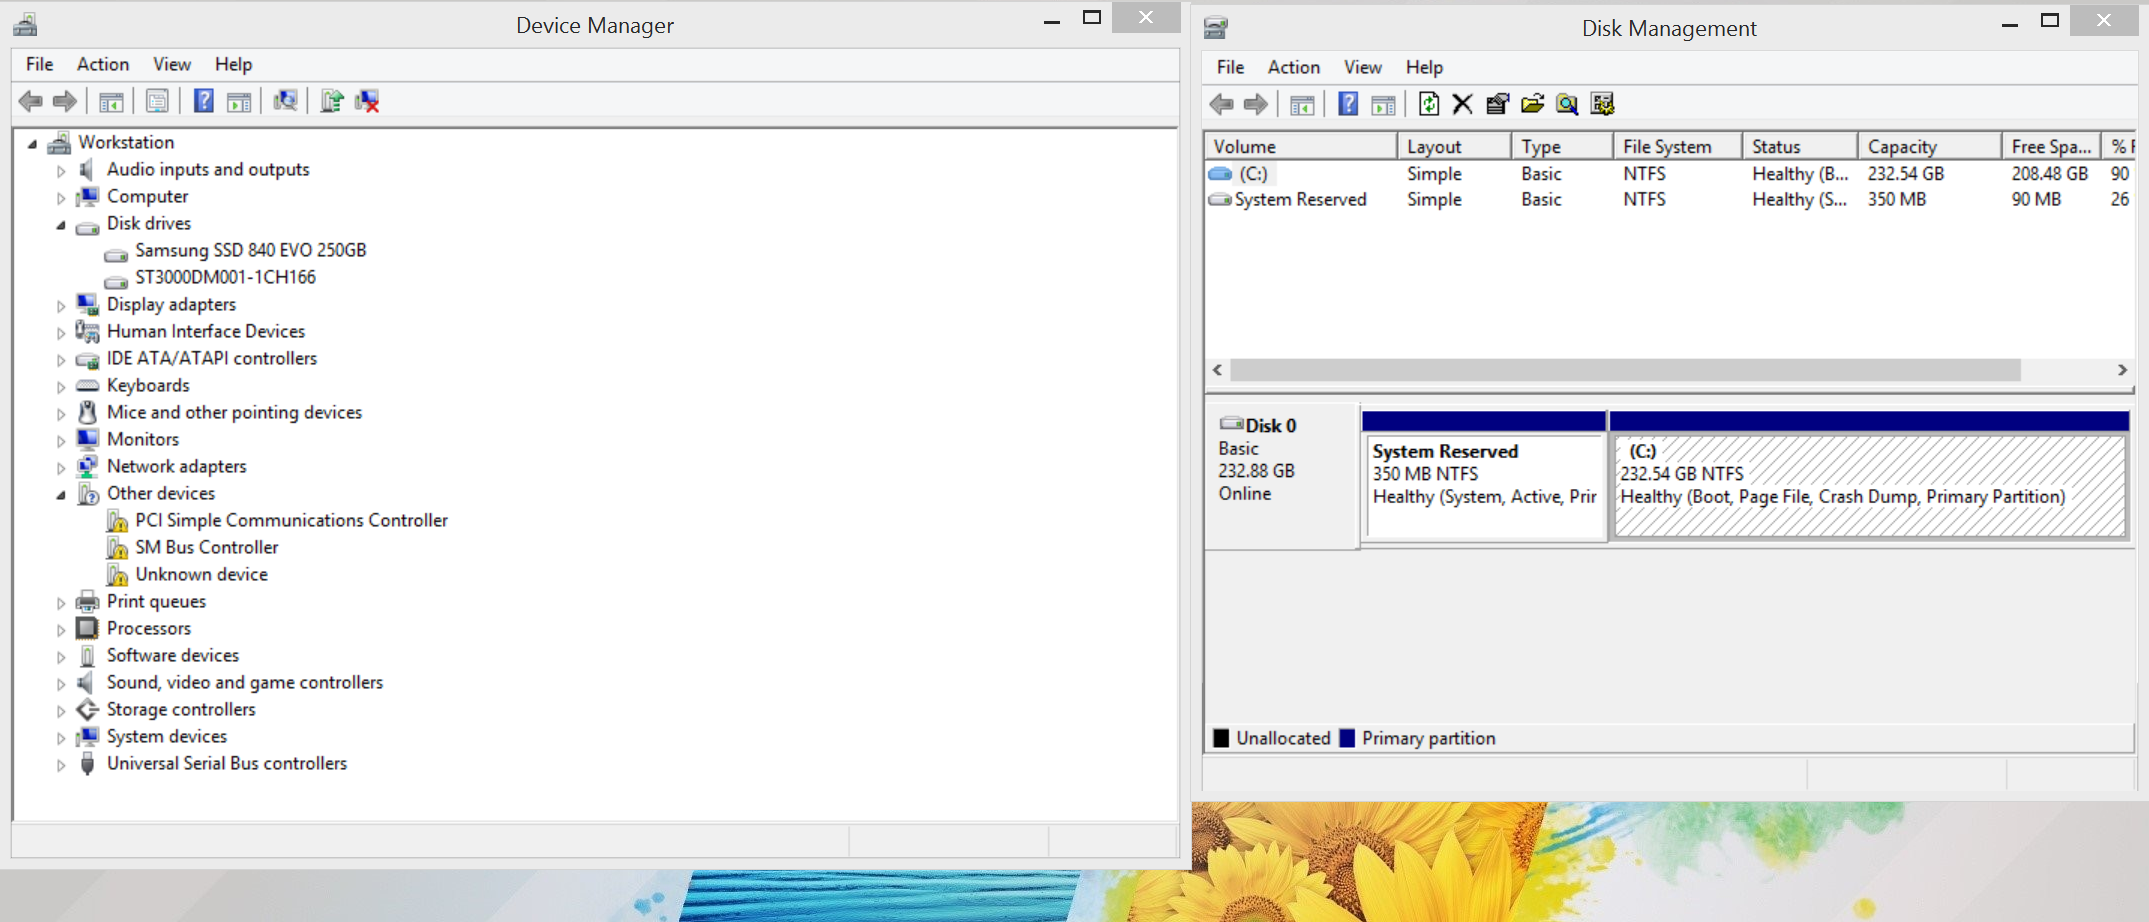This screenshot has width=2149, height=922.
Task: Toggle action pane icon in Device Manager toolbar
Action: tap(239, 101)
